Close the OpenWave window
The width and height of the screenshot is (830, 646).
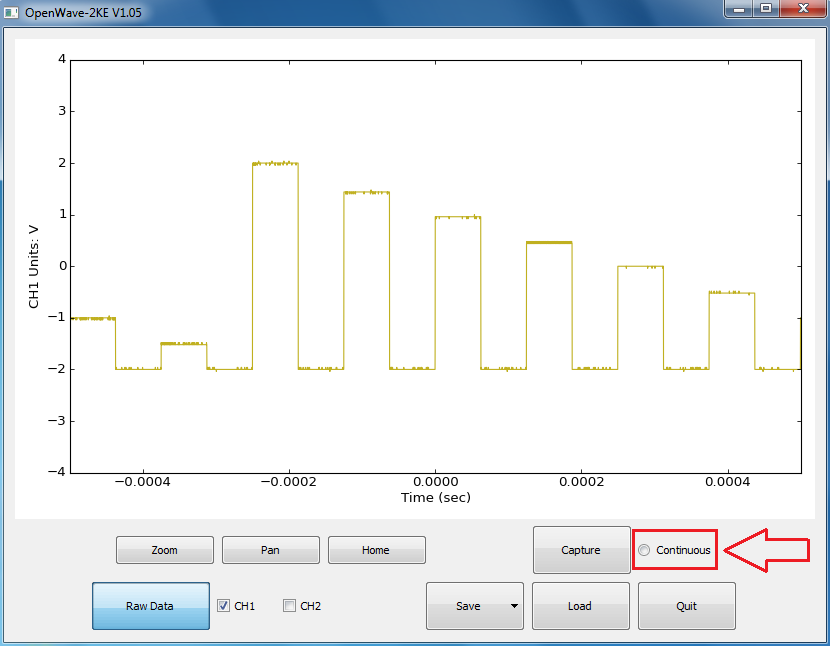pos(802,9)
